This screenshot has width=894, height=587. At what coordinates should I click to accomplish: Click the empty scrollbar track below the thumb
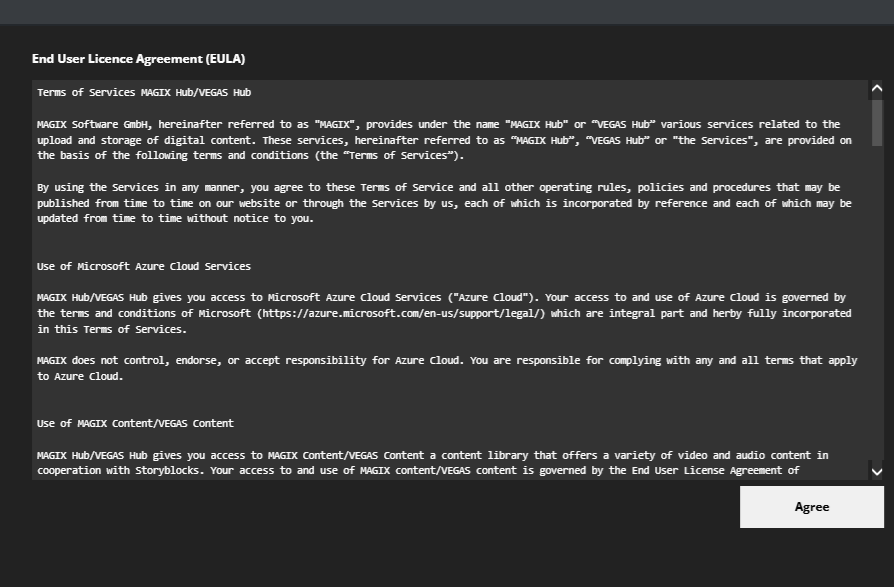tap(877, 300)
